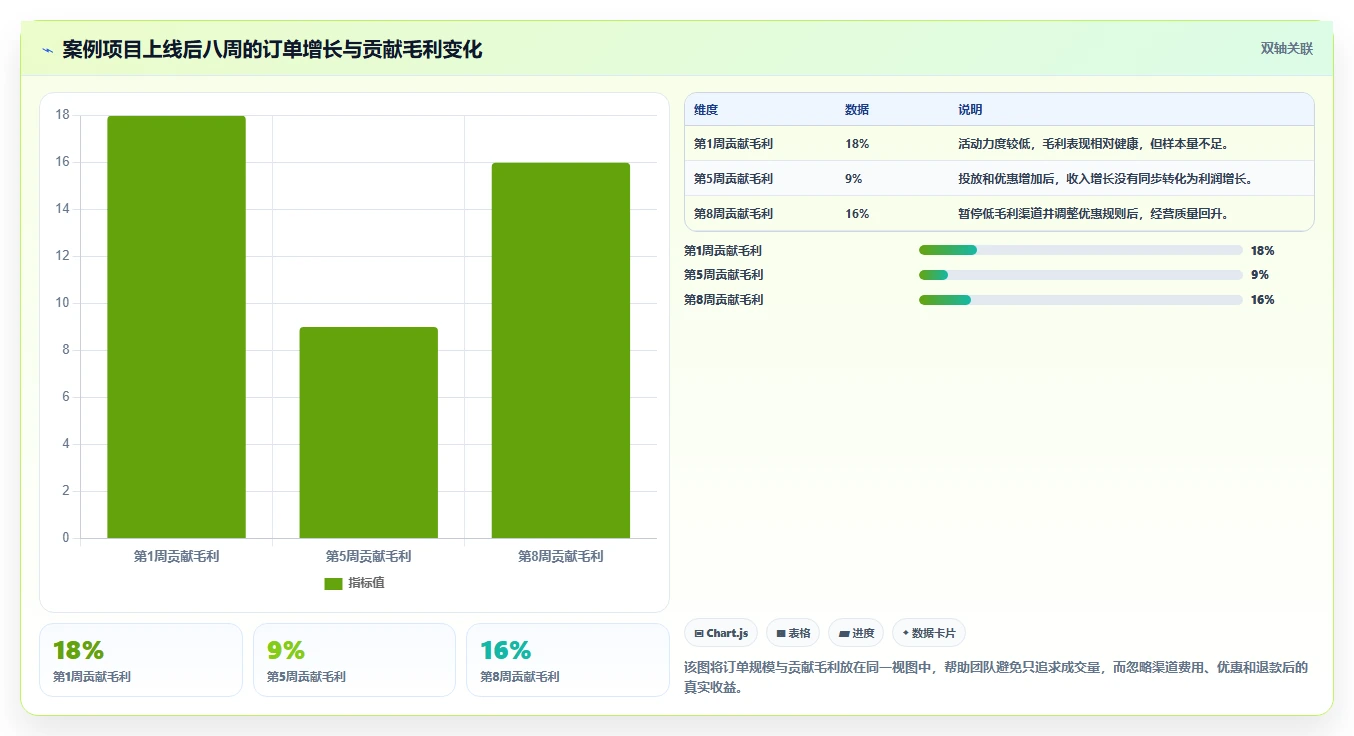Click the 第1周贡献毛利 progress bar
Viewport: 1354px width, 736px height.
tap(1080, 250)
